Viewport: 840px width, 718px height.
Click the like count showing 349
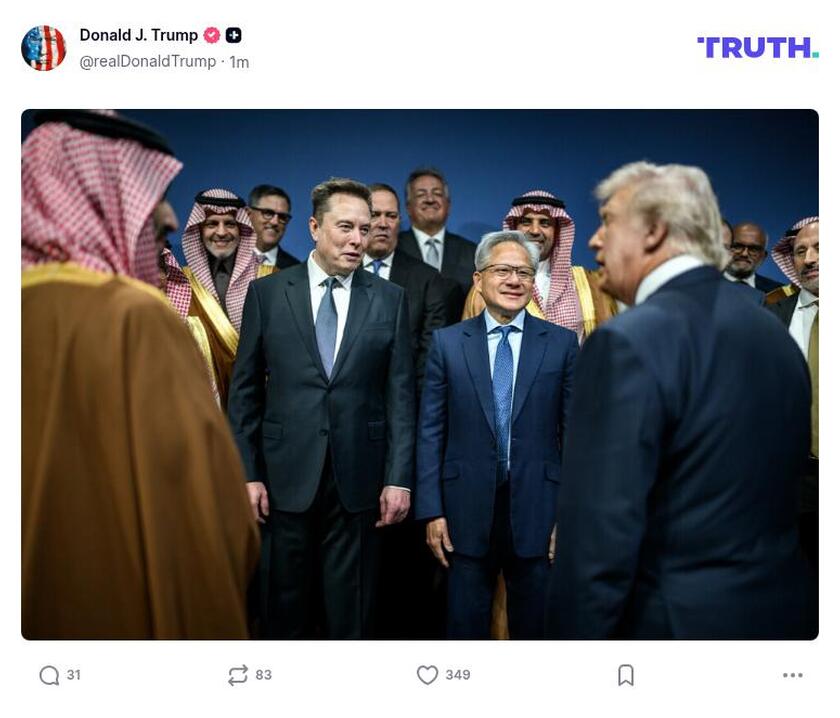[460, 675]
